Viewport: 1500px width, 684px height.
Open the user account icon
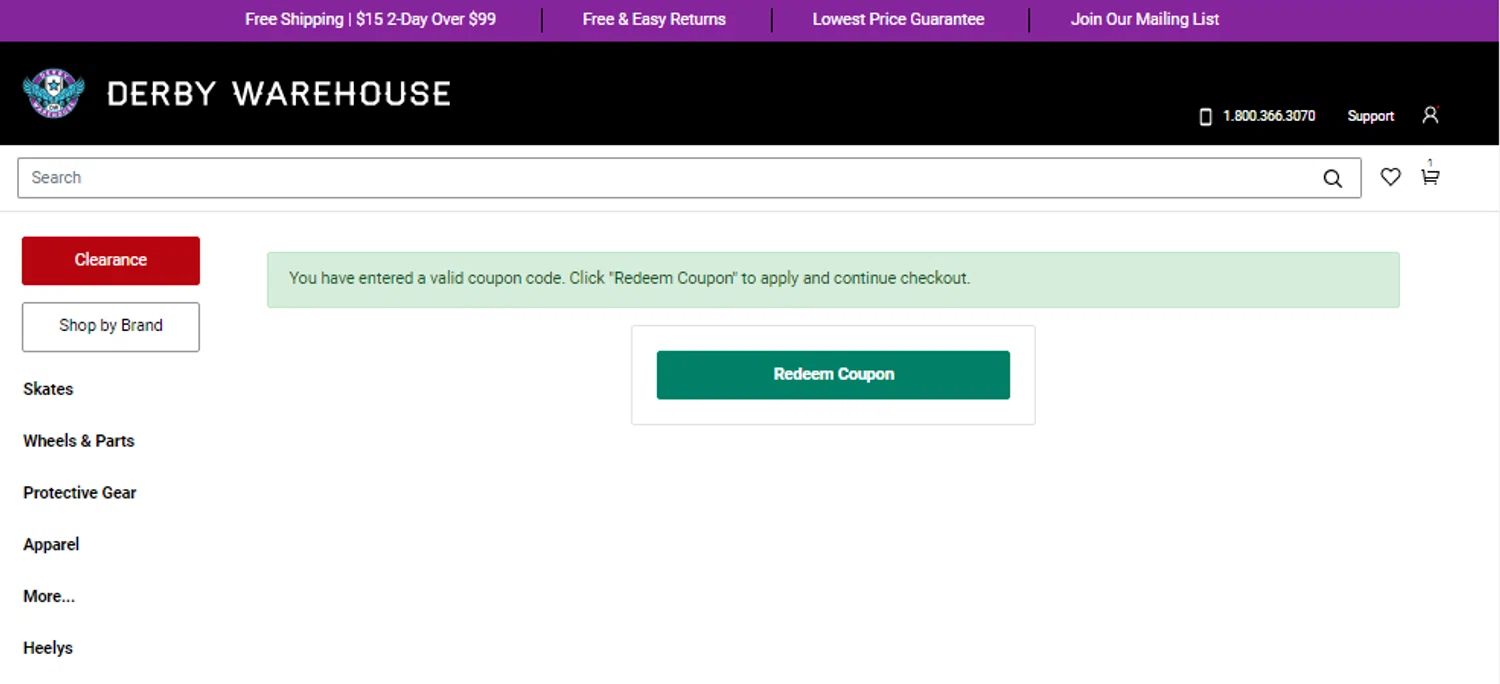tap(1430, 115)
